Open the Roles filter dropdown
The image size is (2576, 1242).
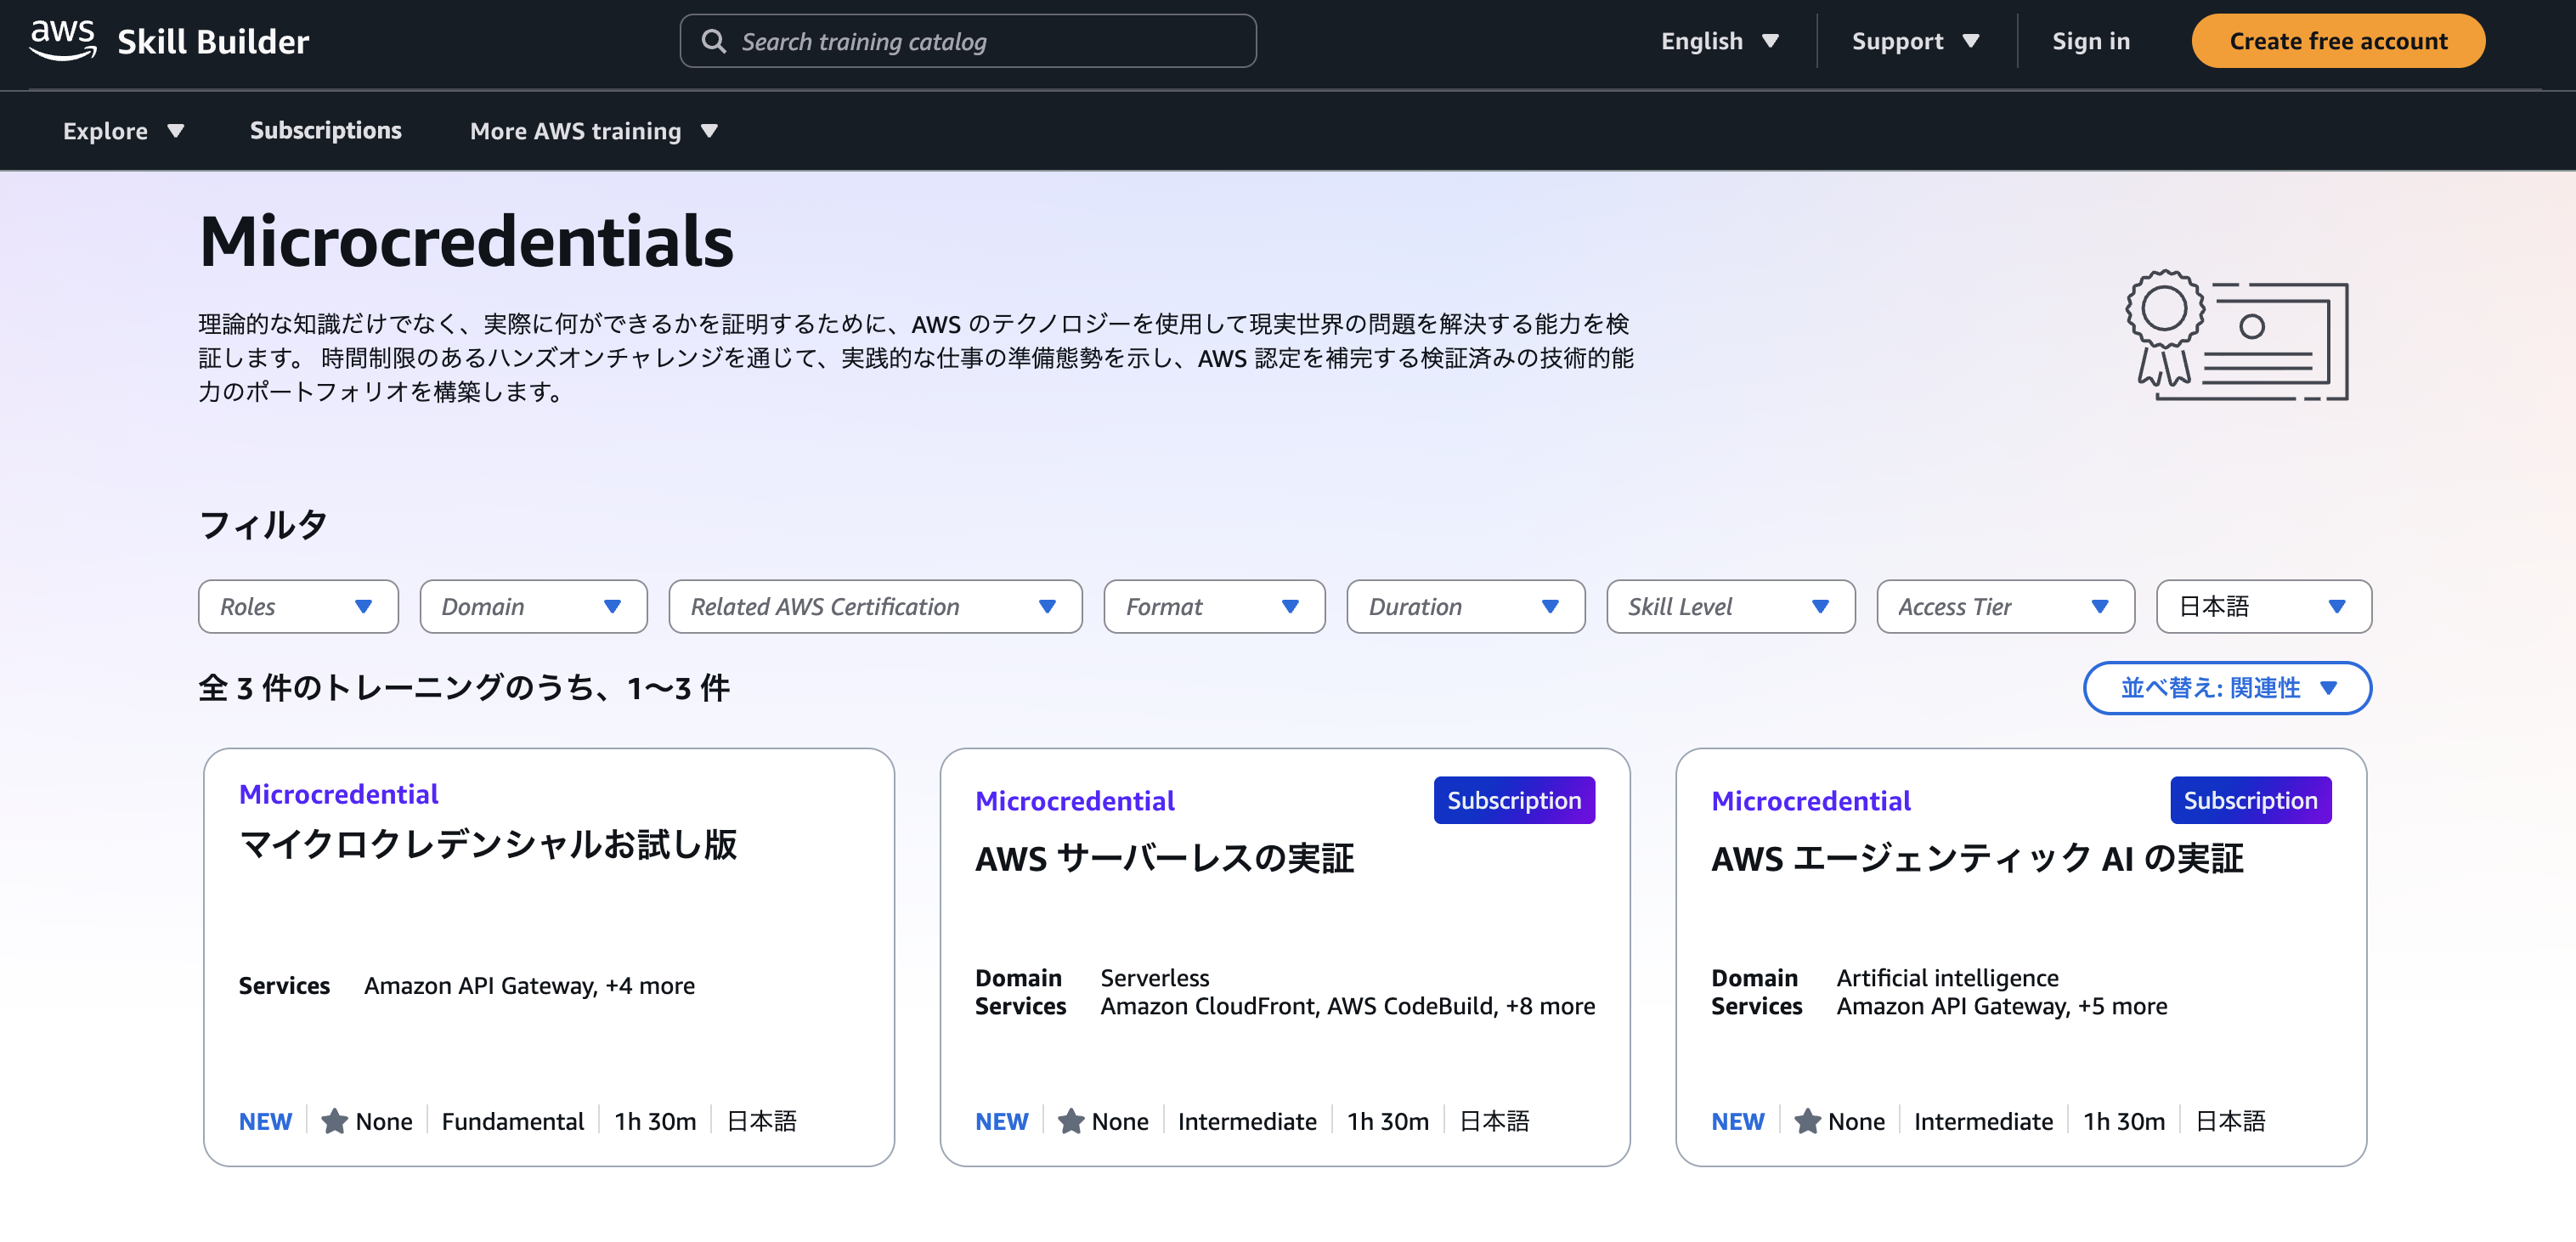(x=297, y=606)
